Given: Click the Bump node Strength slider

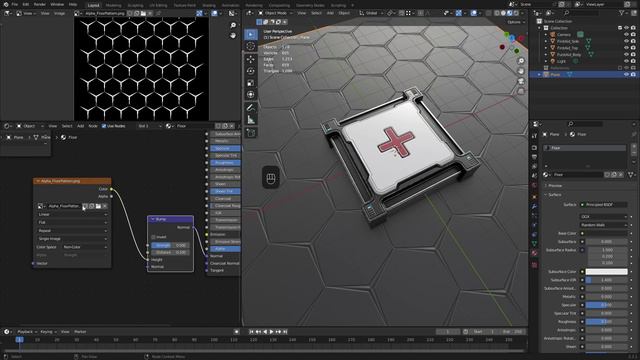Looking at the screenshot, I should tap(170, 245).
